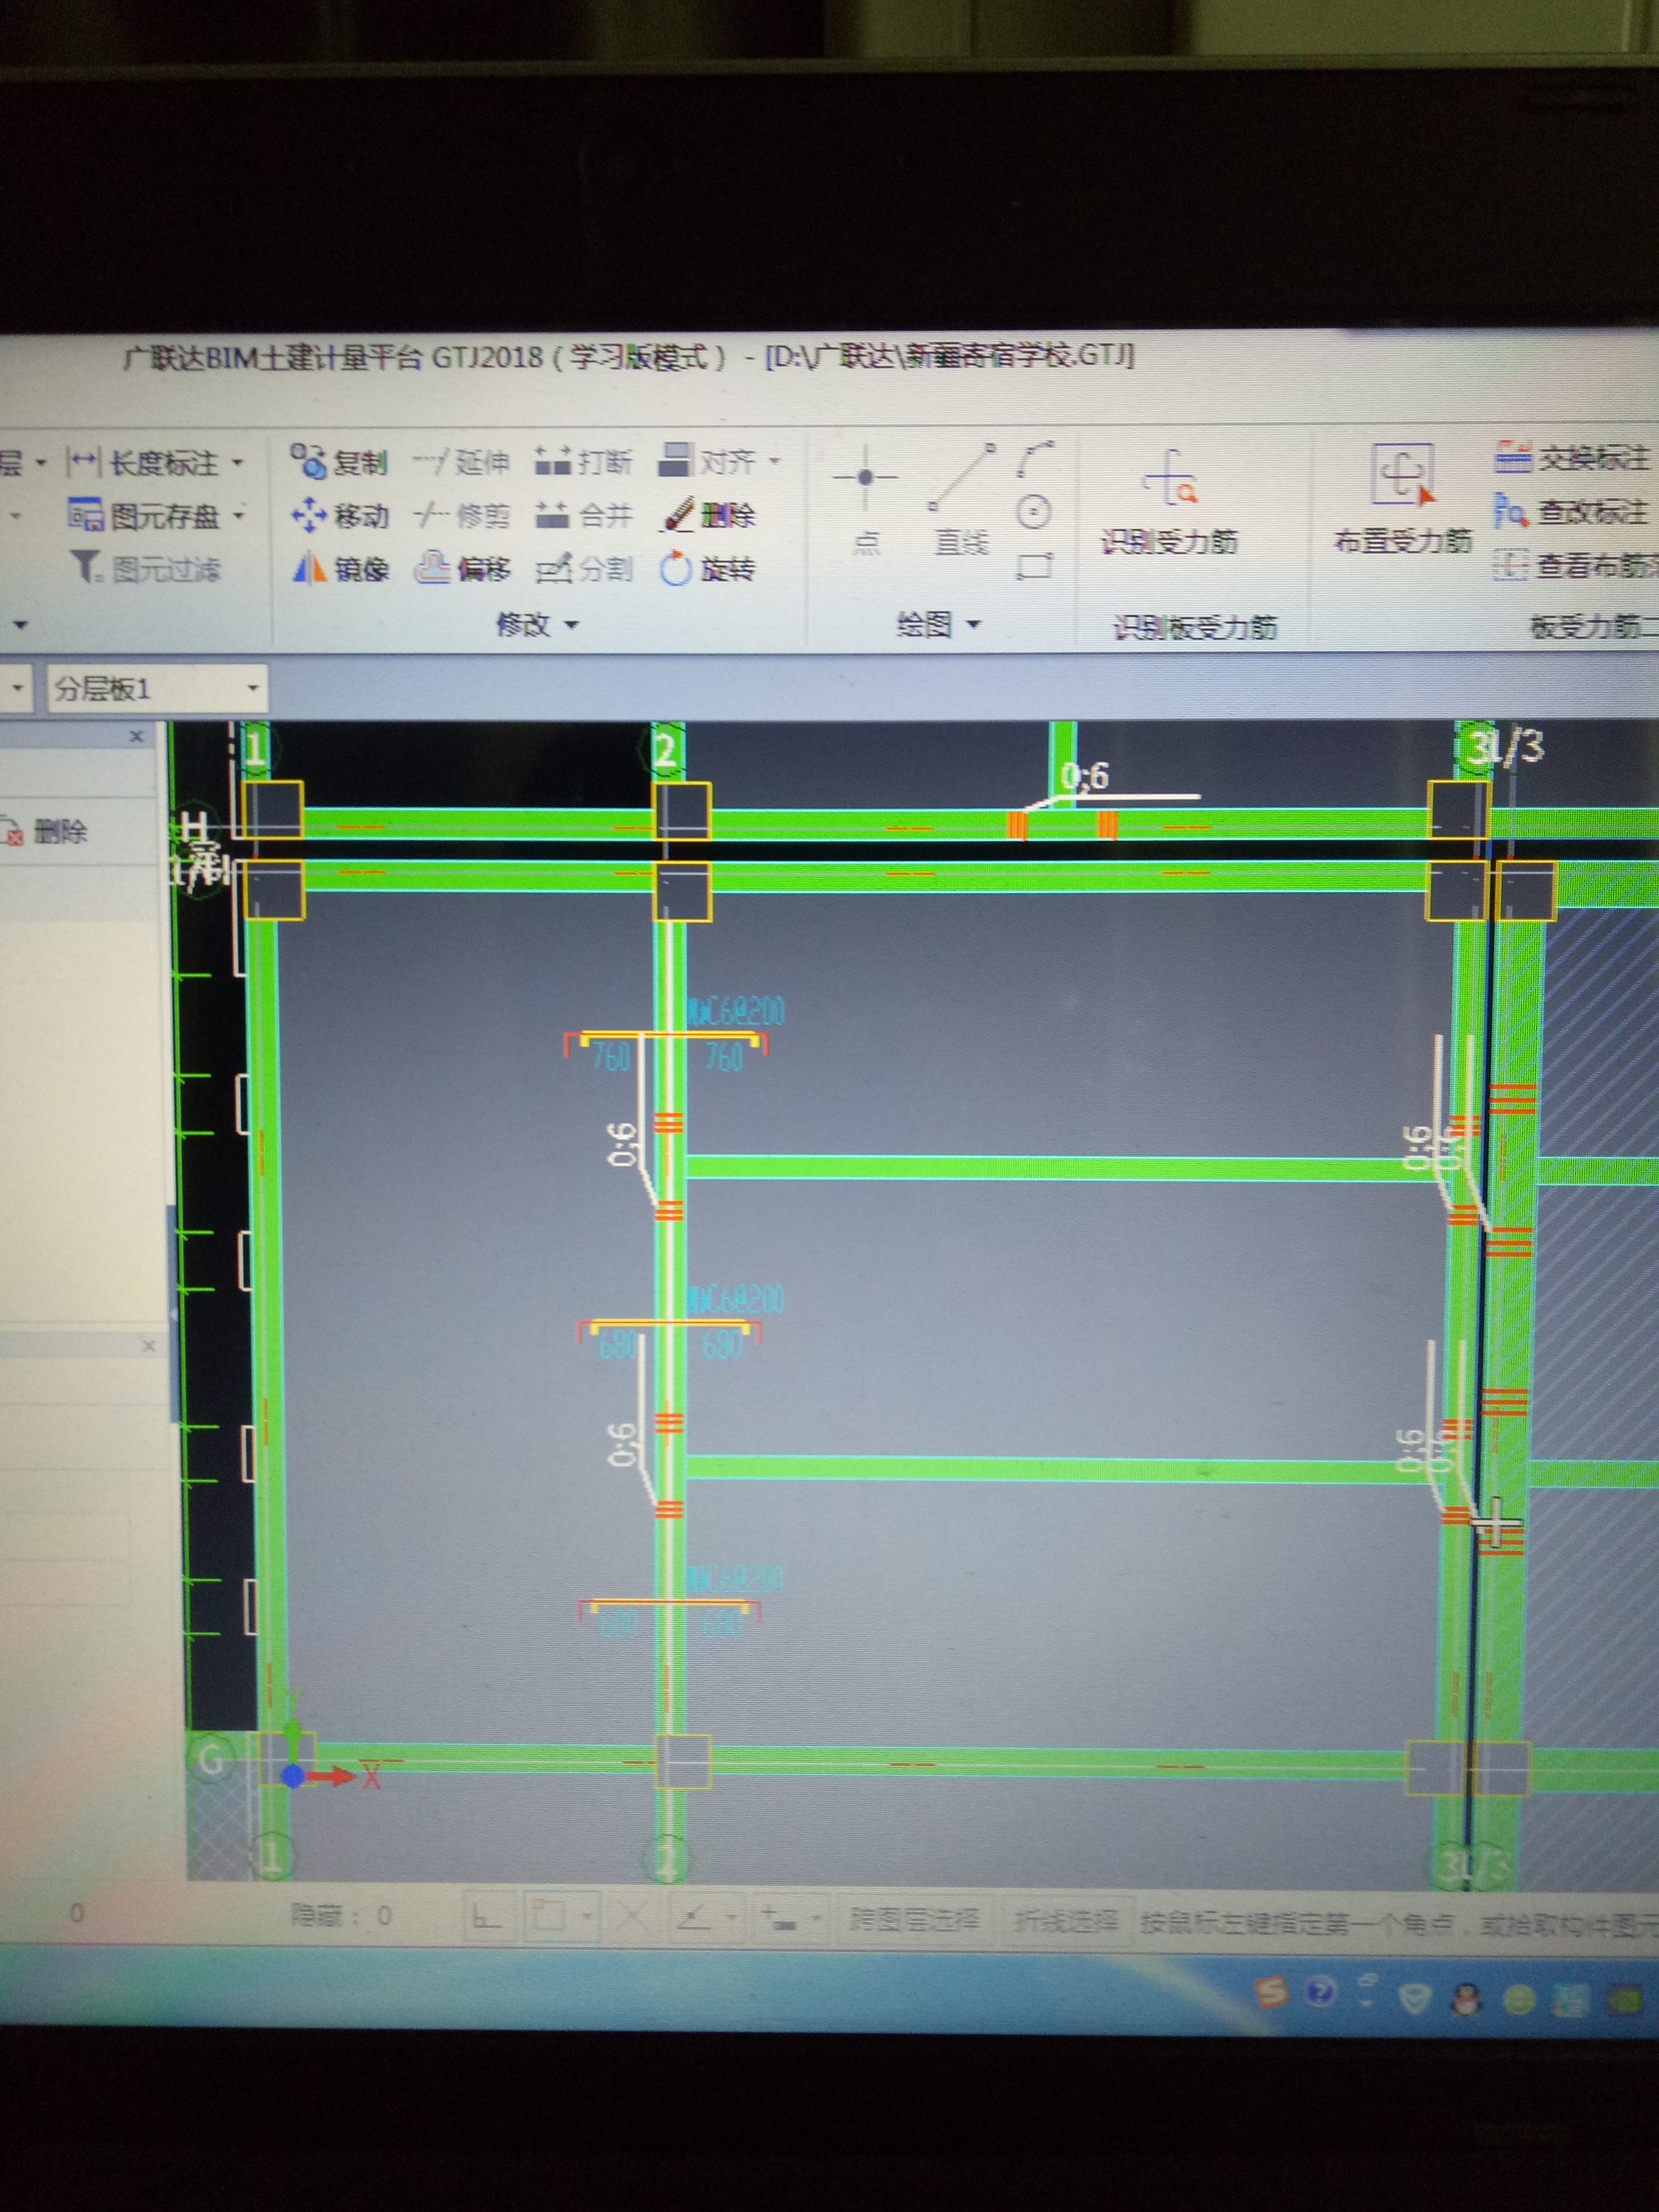The image size is (1659, 2212).
Task: Select the rectangle drawing tool
Action: [1033, 566]
